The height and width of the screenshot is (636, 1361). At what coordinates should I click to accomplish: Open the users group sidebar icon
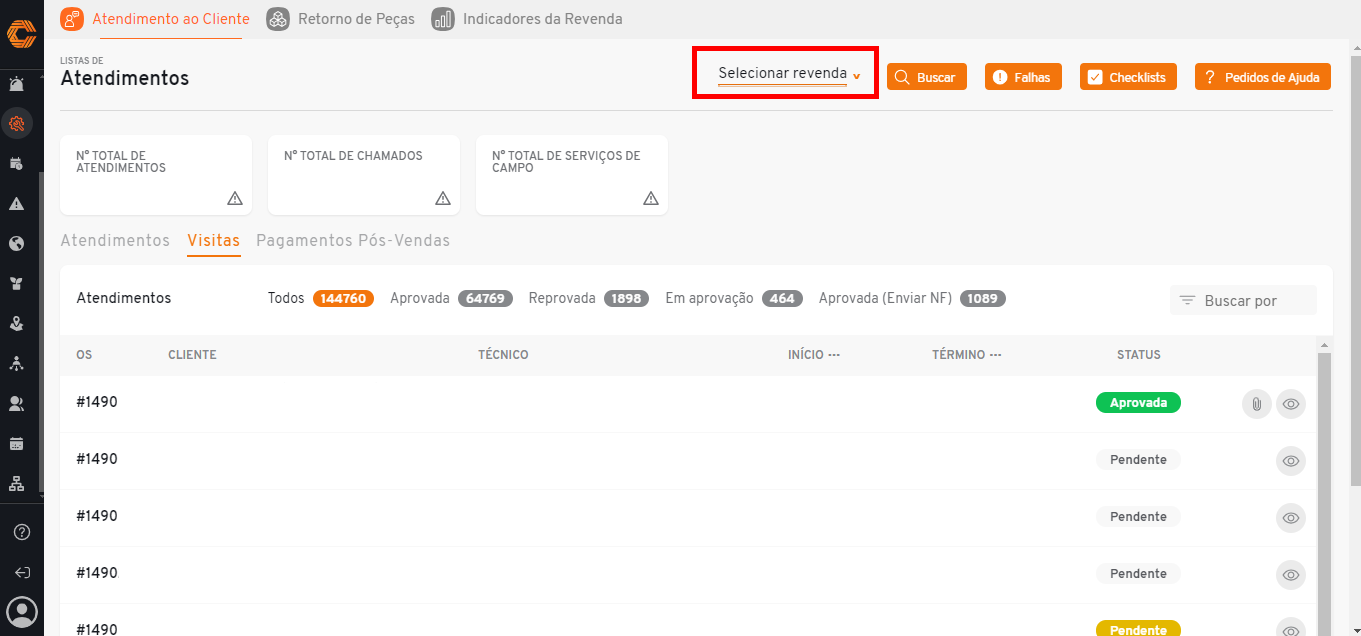(17, 404)
